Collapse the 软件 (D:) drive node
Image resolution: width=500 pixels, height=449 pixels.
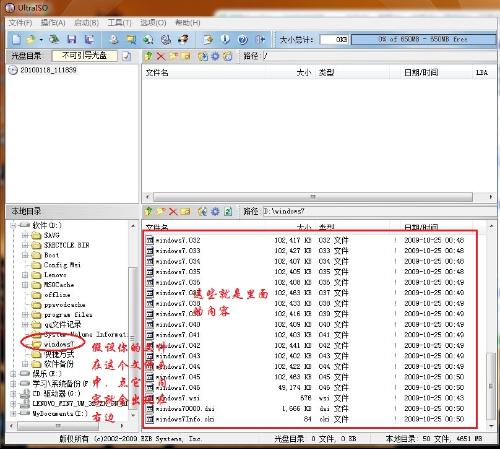pyautogui.click(x=13, y=226)
